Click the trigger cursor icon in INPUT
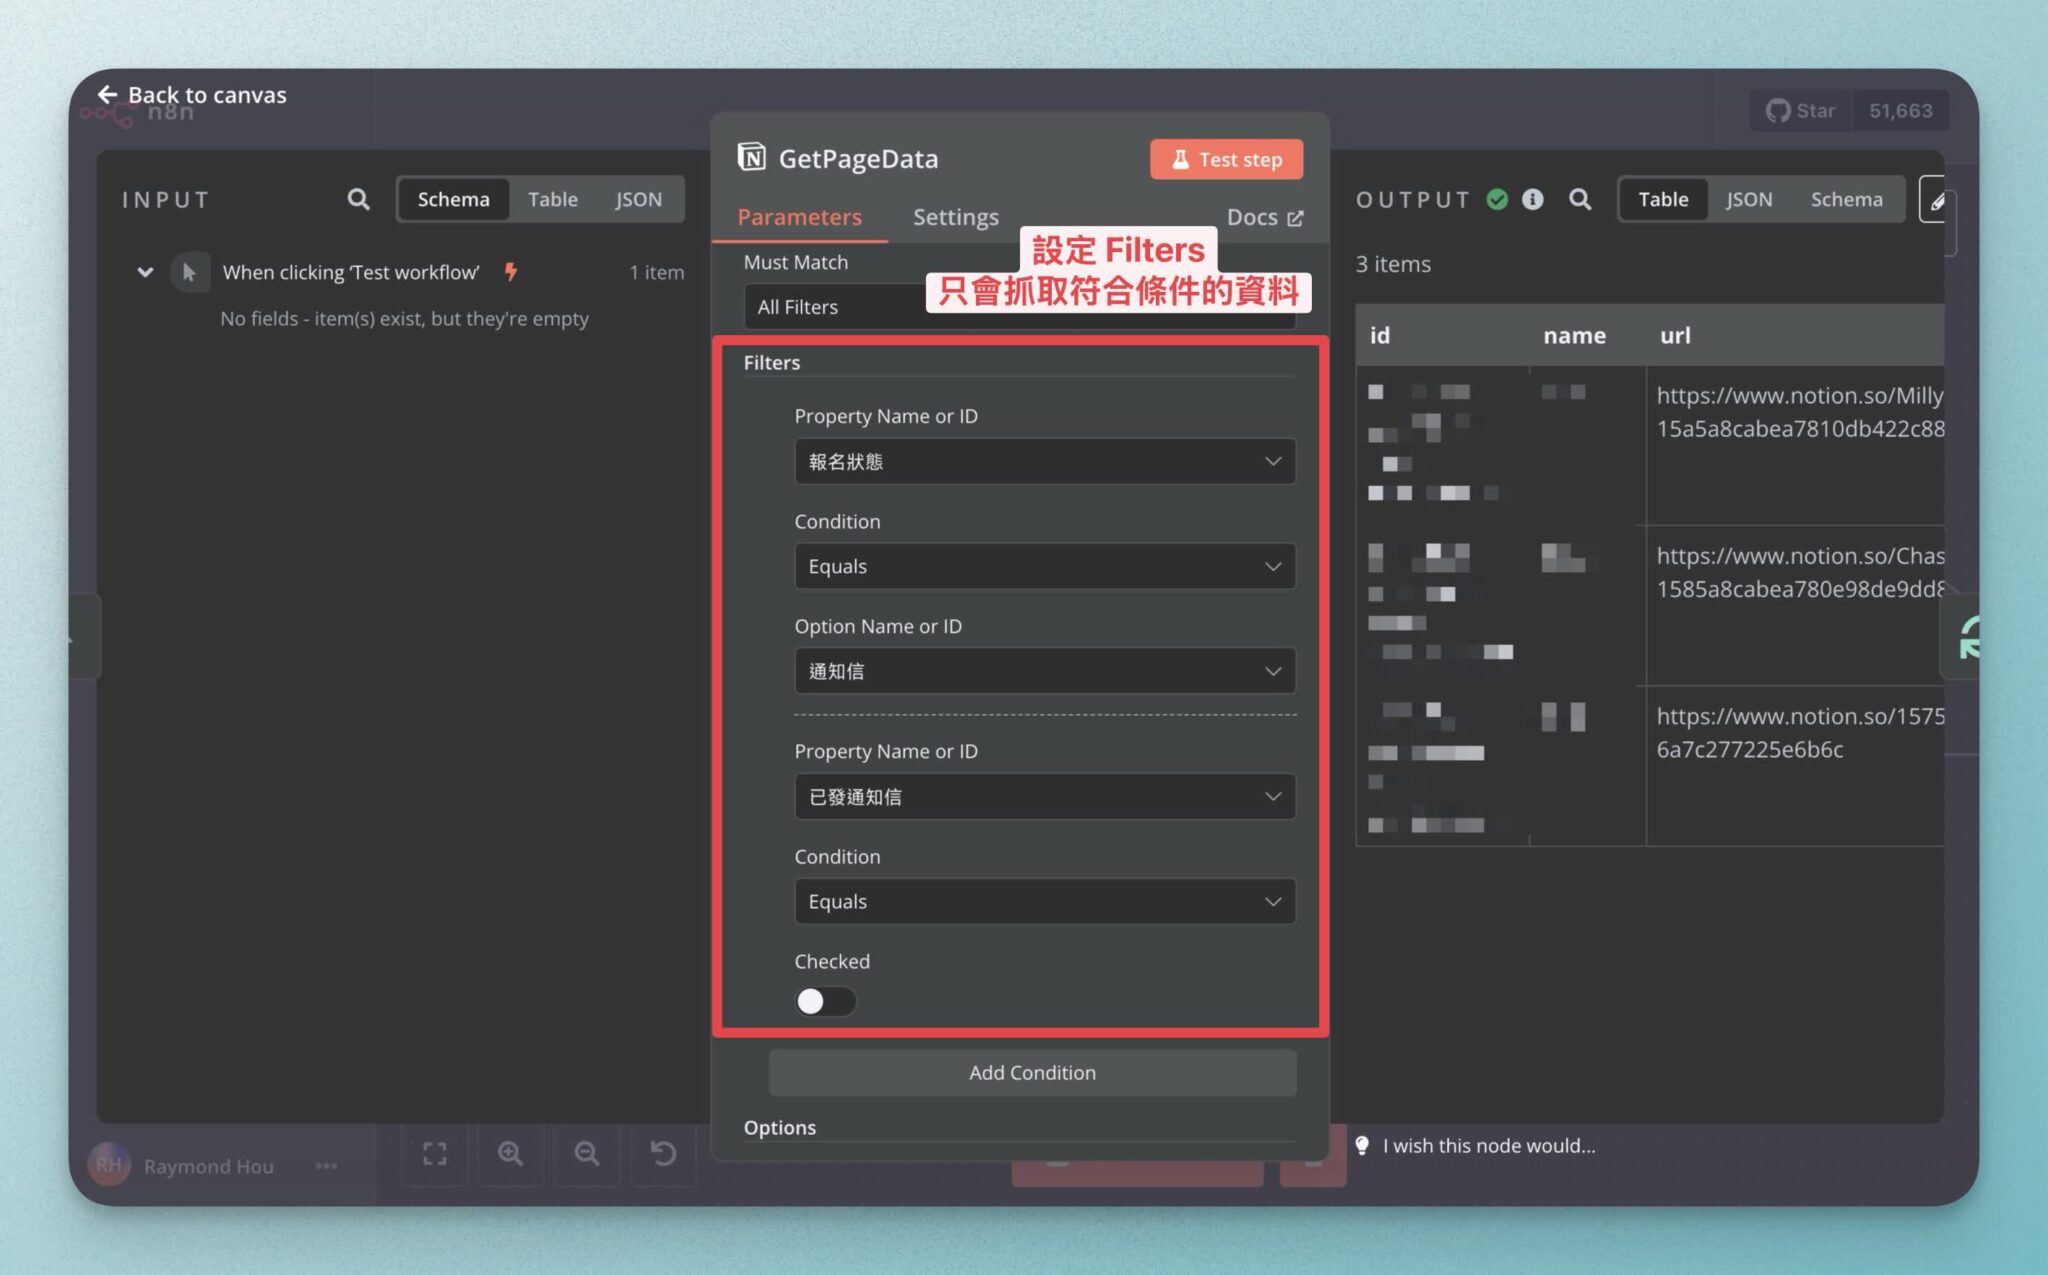The width and height of the screenshot is (2048, 1275). point(189,272)
